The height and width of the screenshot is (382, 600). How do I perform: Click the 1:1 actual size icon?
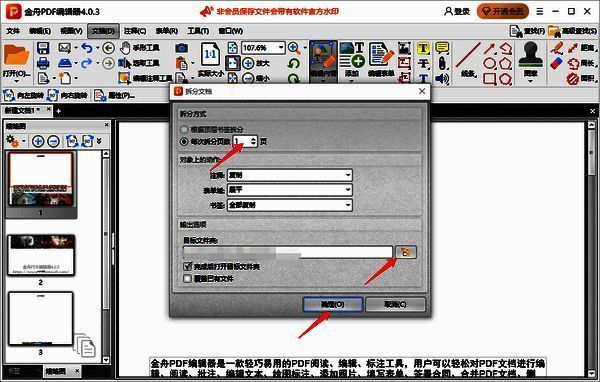[x=210, y=54]
